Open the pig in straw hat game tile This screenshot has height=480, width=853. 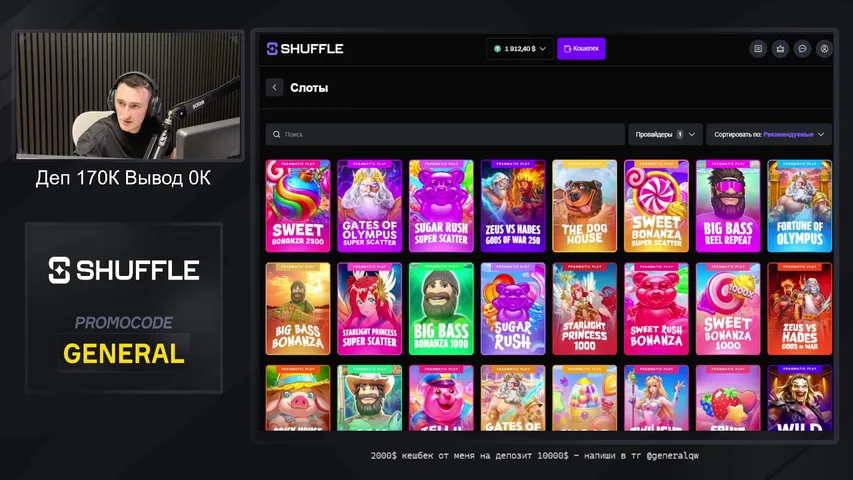[x=298, y=398]
